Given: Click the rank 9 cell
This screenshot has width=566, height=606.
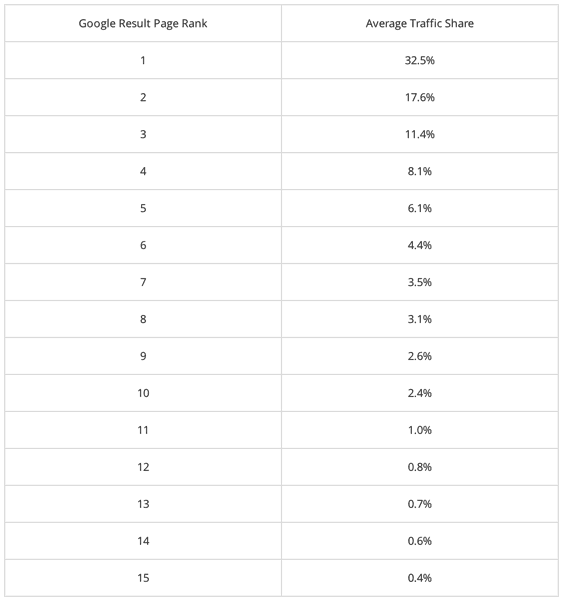Looking at the screenshot, I should [x=143, y=356].
